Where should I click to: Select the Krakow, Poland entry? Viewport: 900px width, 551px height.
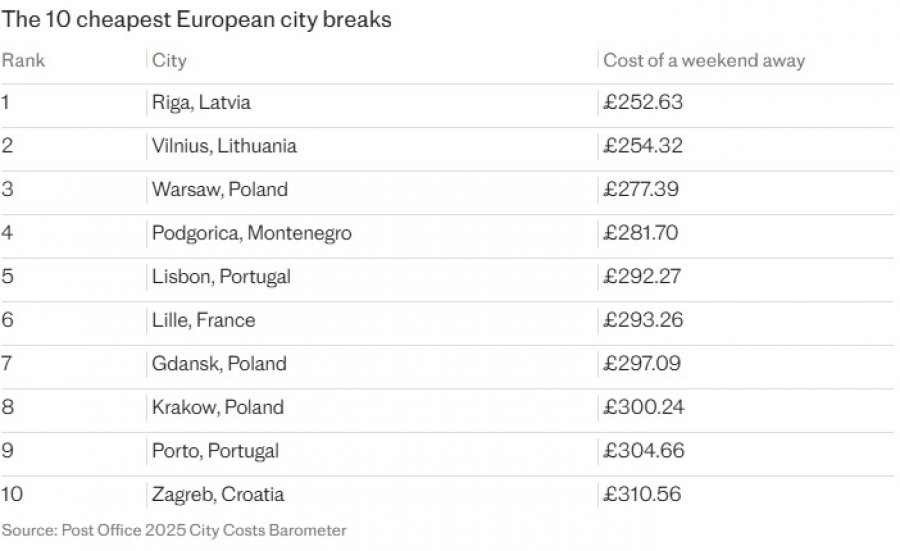pos(218,407)
